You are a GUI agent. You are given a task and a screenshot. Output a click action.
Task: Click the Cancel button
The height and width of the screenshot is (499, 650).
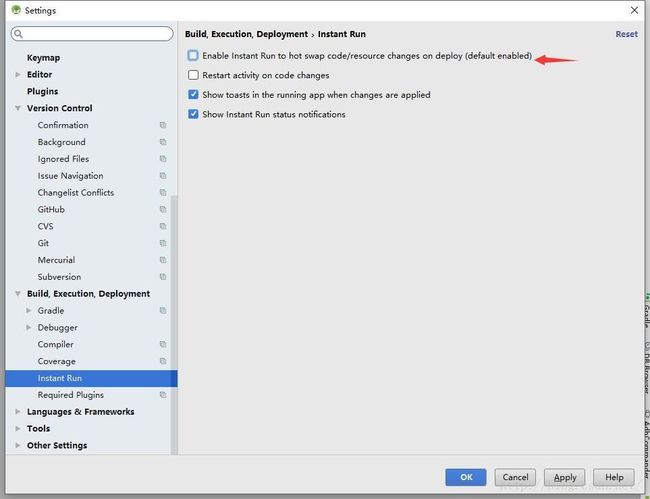[x=515, y=477]
